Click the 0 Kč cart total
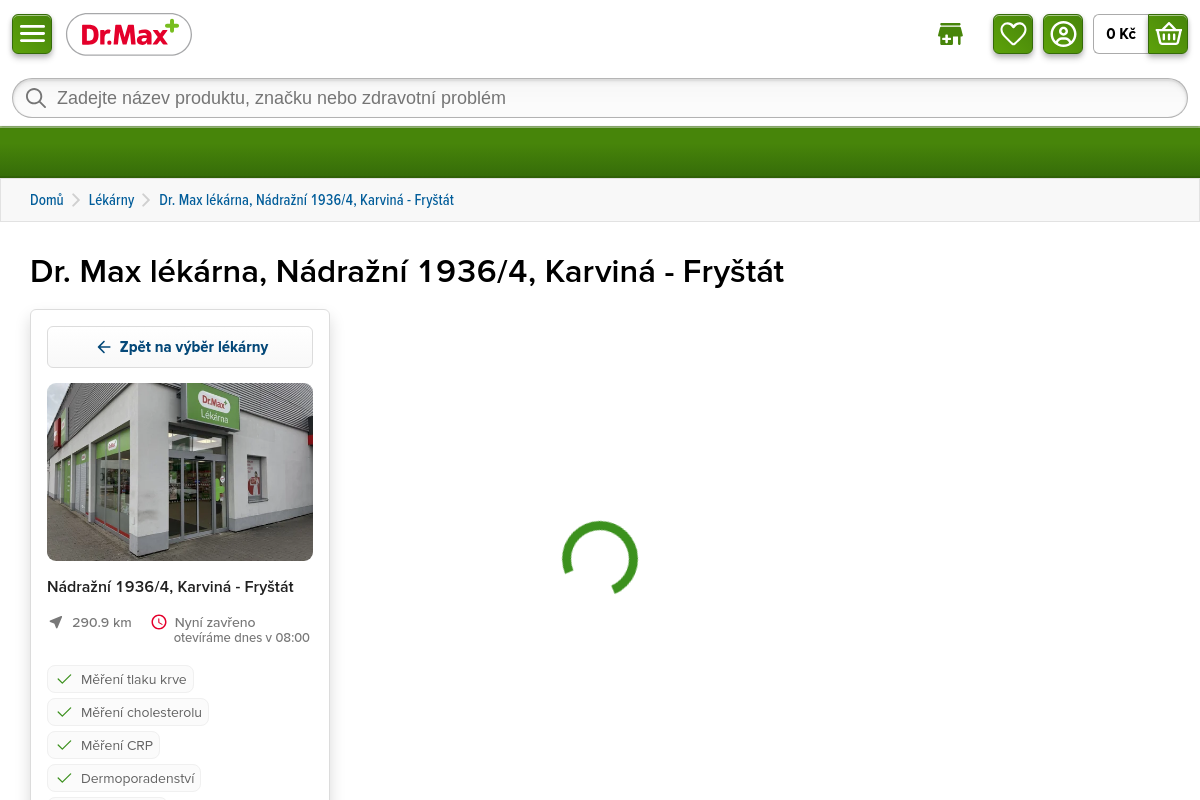1200x800 pixels. coord(1120,34)
